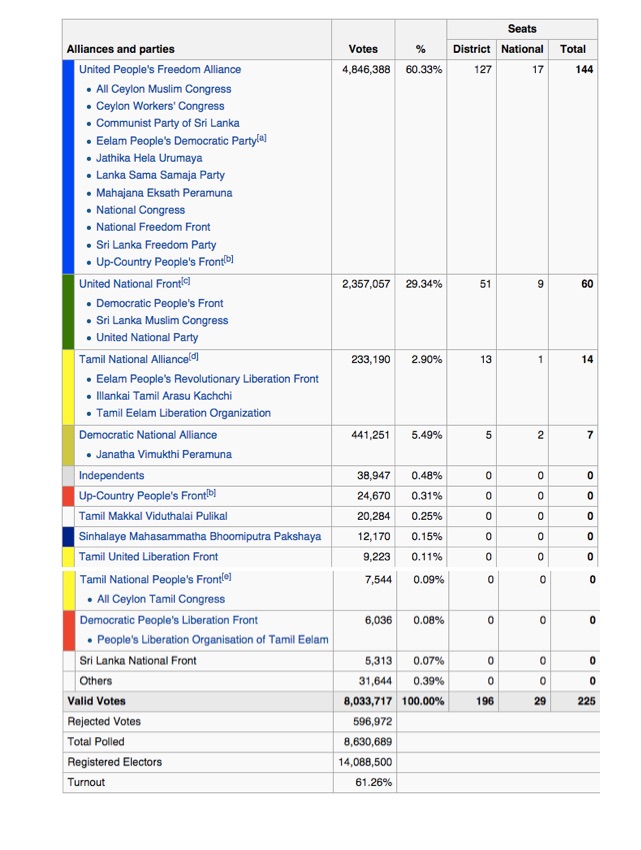Viewport: 641px width, 850px height.
Task: Click green color bar of United National Front
Action: [68, 312]
